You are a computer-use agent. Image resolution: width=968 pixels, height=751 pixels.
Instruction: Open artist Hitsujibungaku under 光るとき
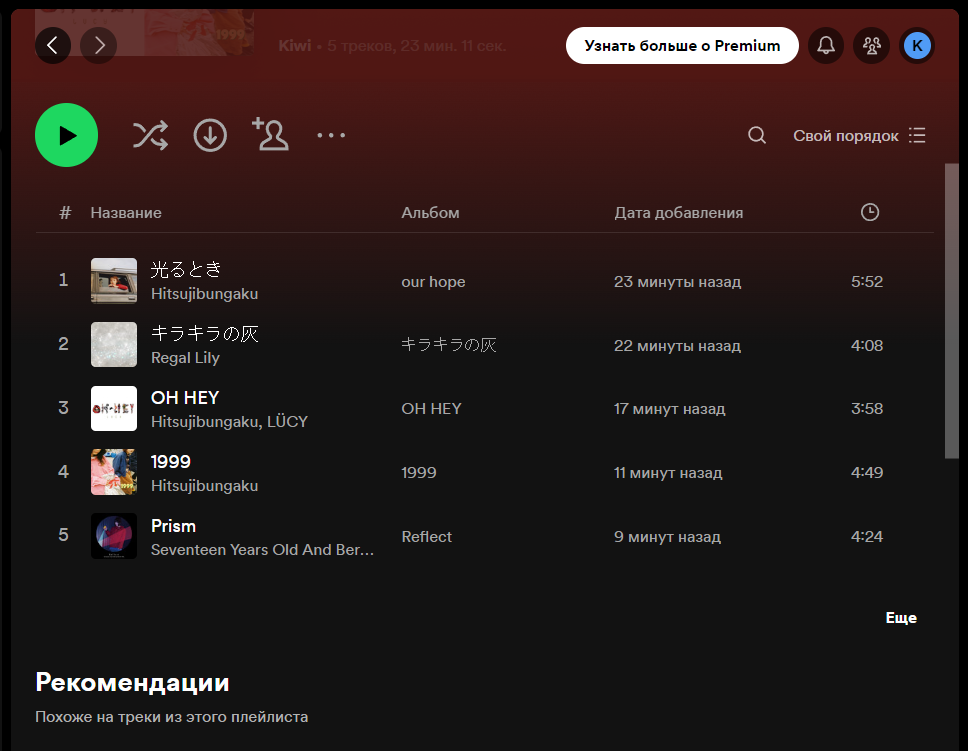click(x=204, y=294)
